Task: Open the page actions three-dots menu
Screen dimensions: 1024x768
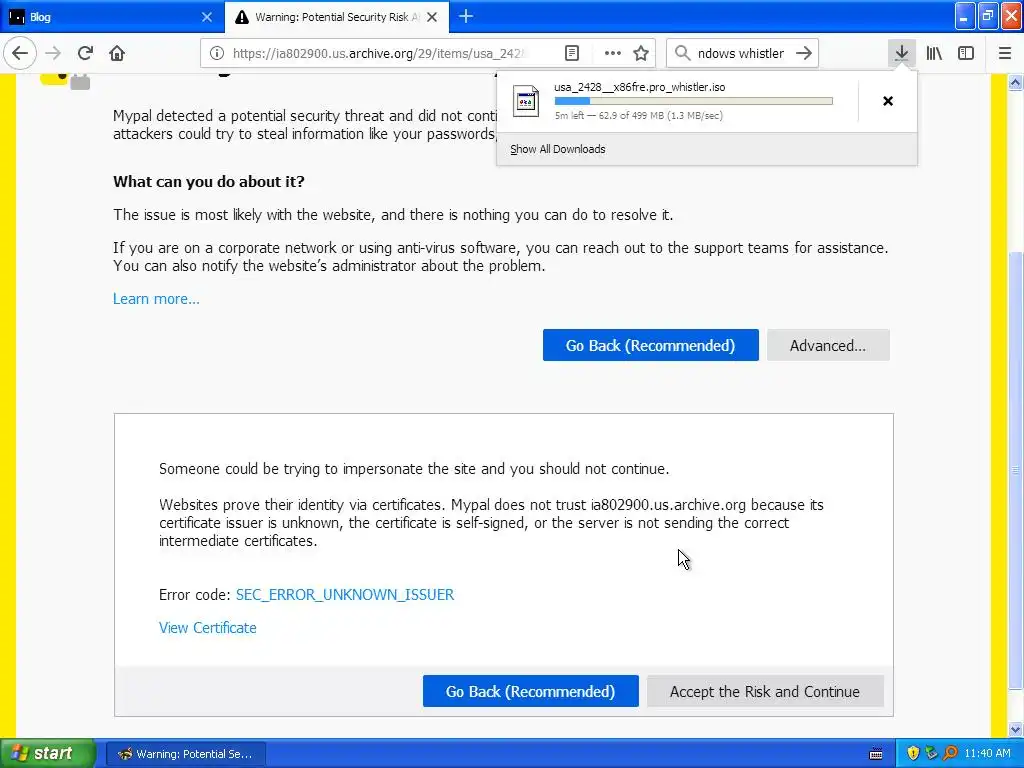Action: point(613,53)
